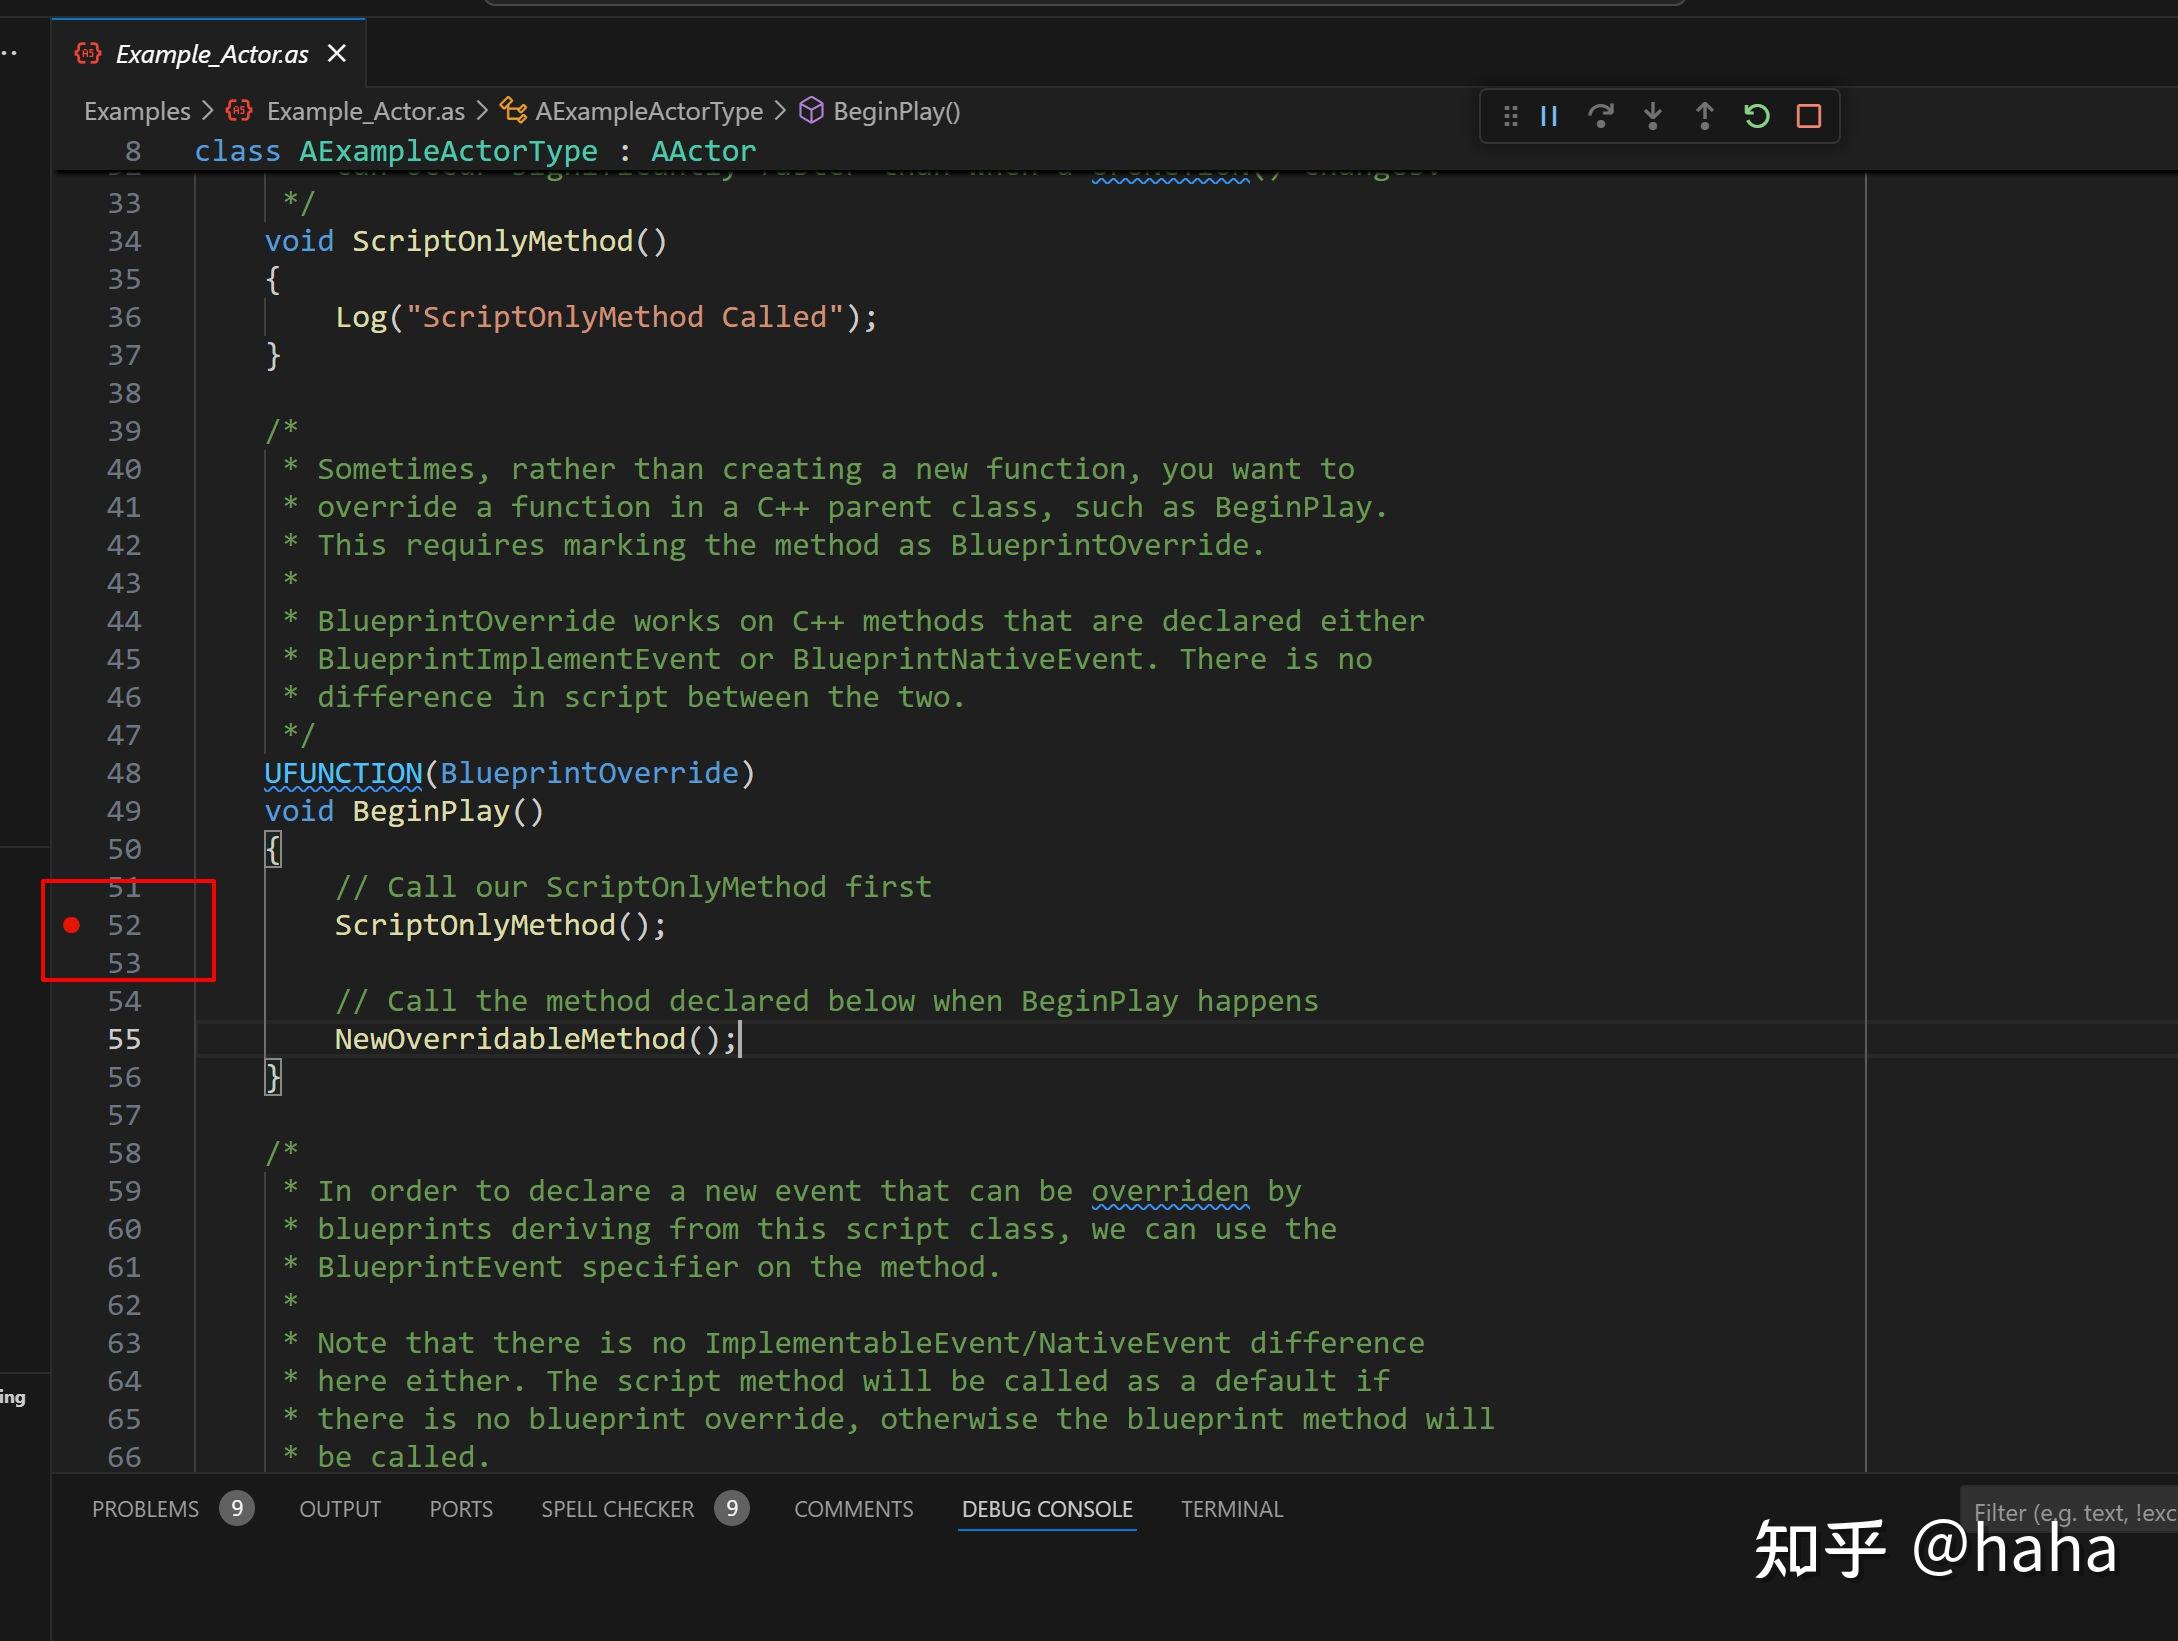The image size is (2178, 1641).
Task: Open the PROBLEMS panel tab
Action: (x=145, y=1509)
